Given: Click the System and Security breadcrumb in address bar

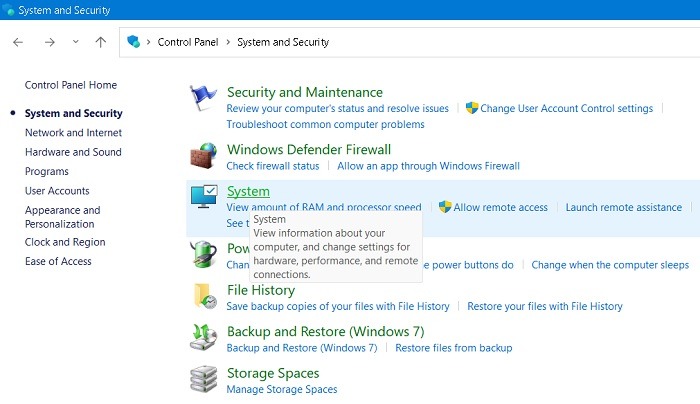Looking at the screenshot, I should (x=282, y=42).
